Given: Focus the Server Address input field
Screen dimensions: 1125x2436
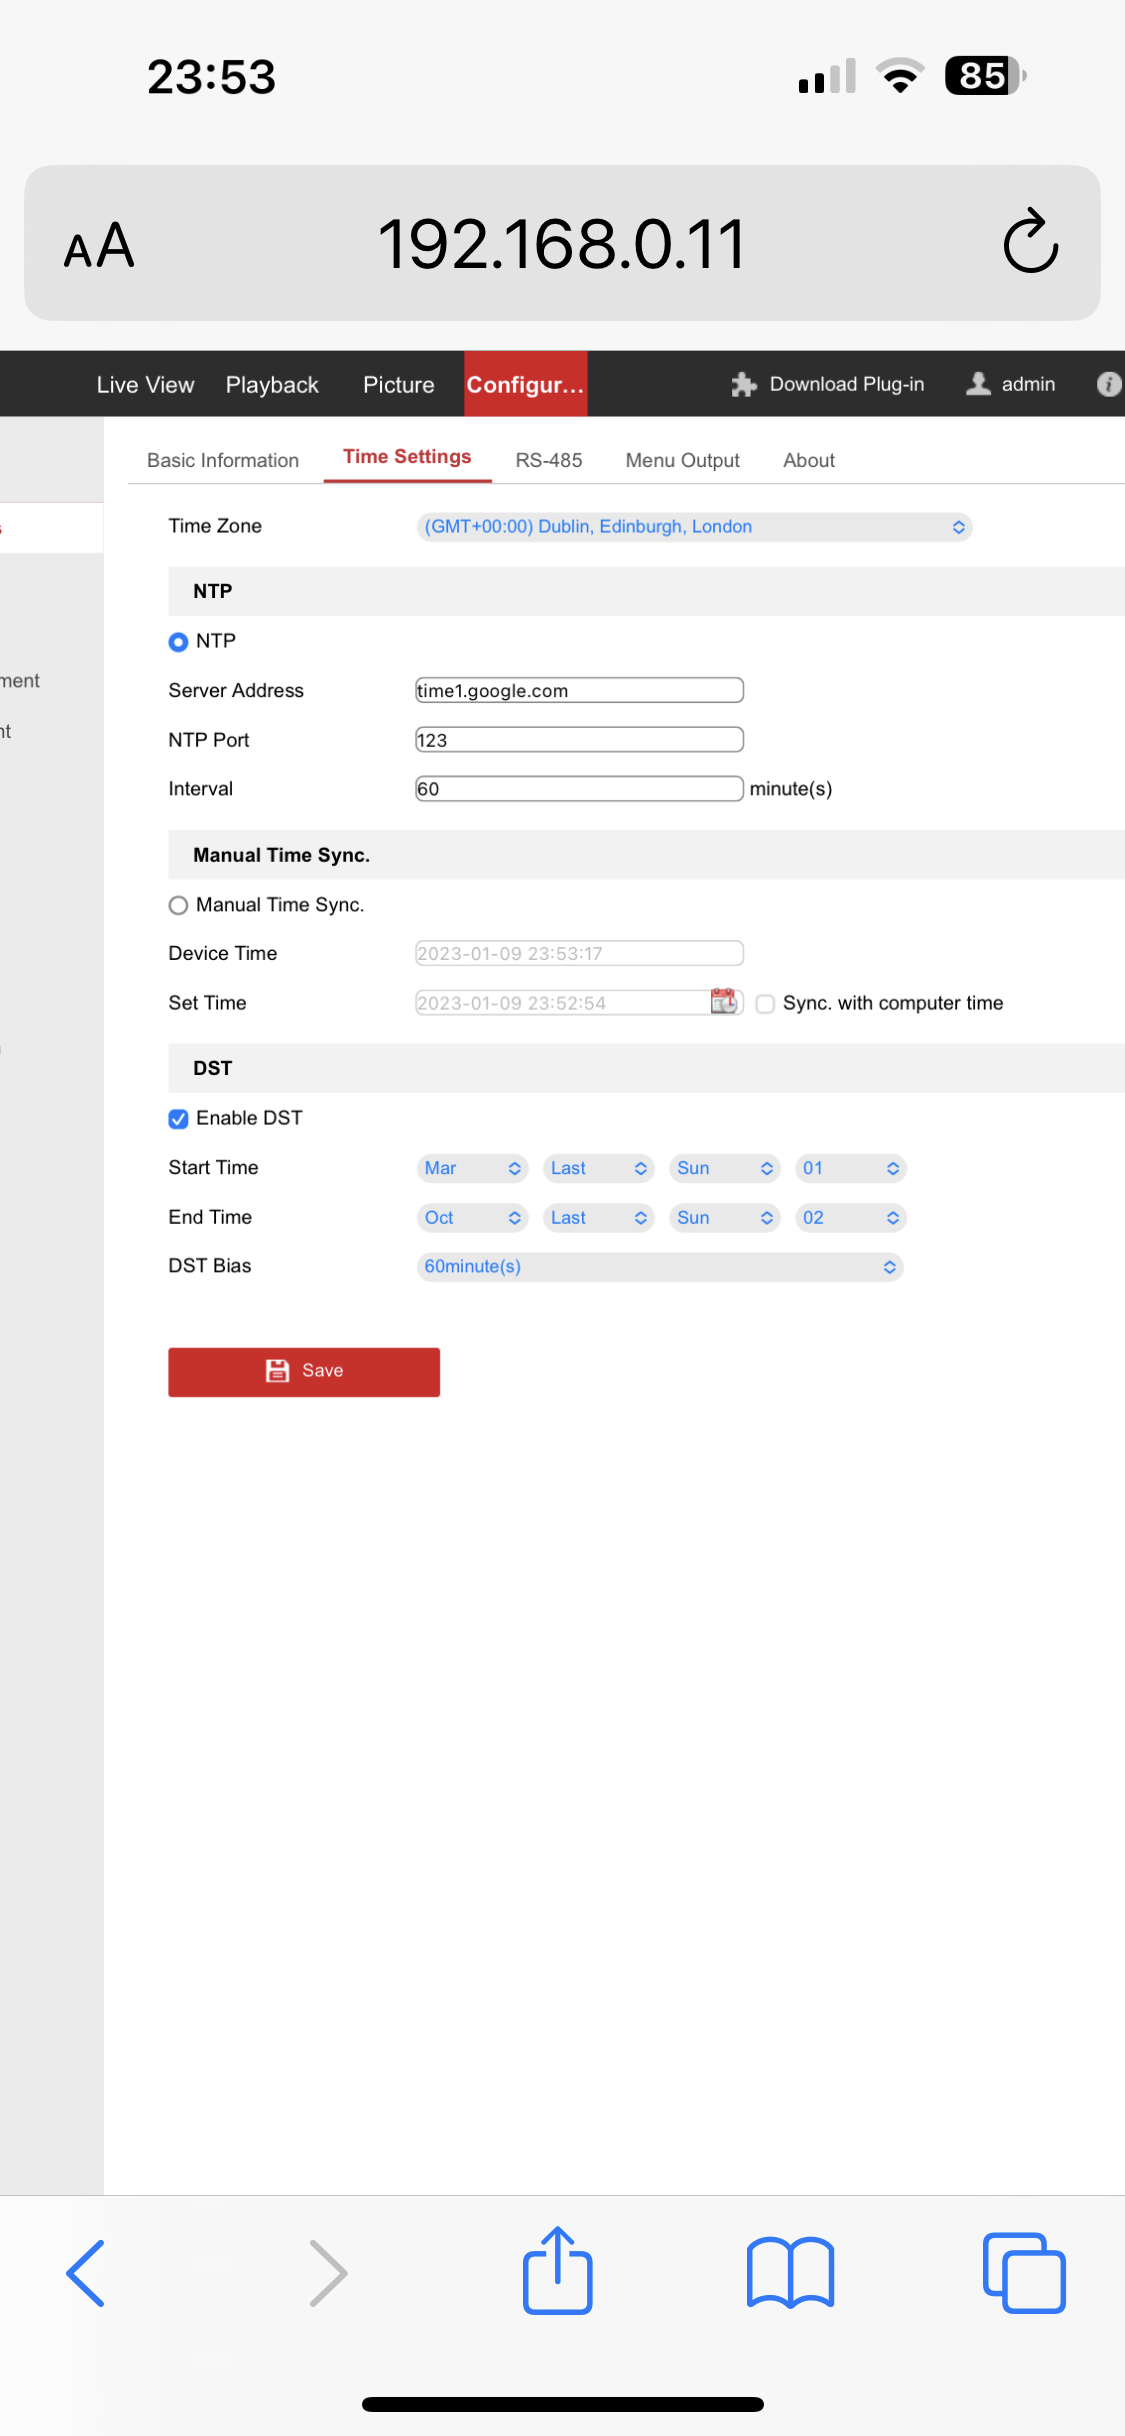Looking at the screenshot, I should pos(579,690).
